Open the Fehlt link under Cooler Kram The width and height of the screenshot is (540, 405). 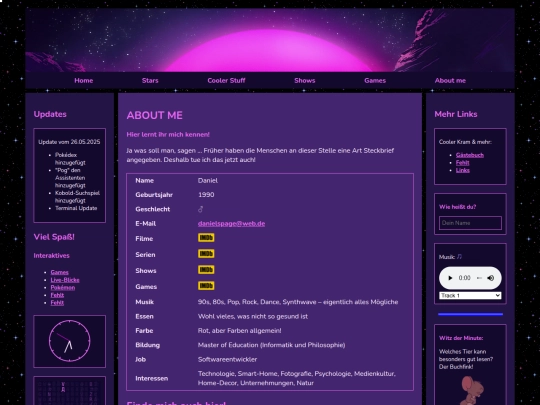(x=463, y=163)
